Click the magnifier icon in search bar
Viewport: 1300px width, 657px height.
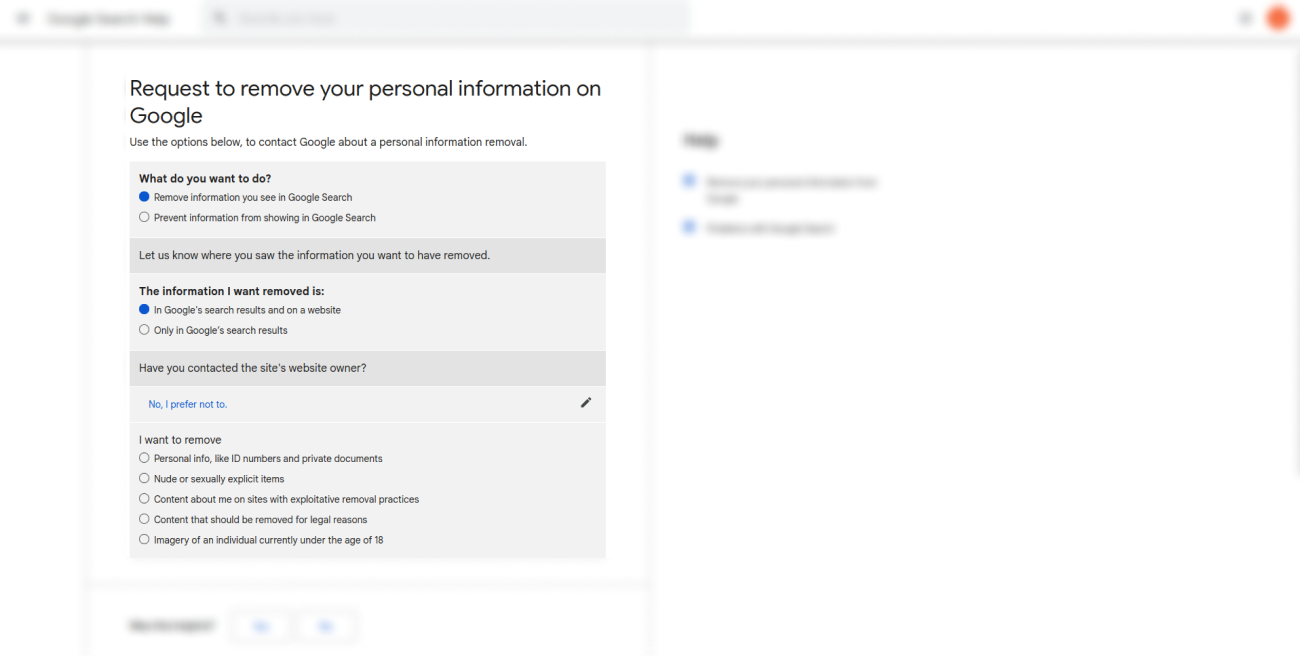[x=220, y=19]
